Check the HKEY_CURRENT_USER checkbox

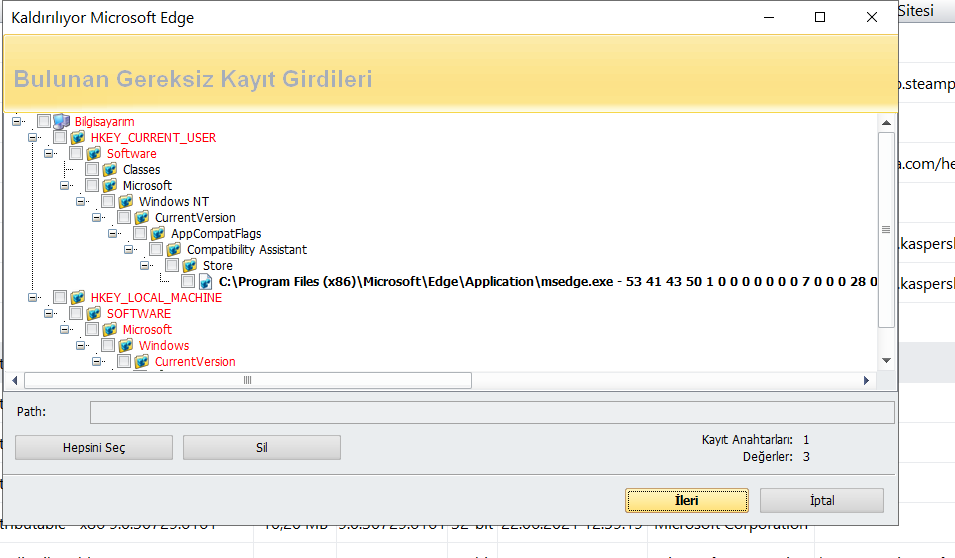point(60,137)
